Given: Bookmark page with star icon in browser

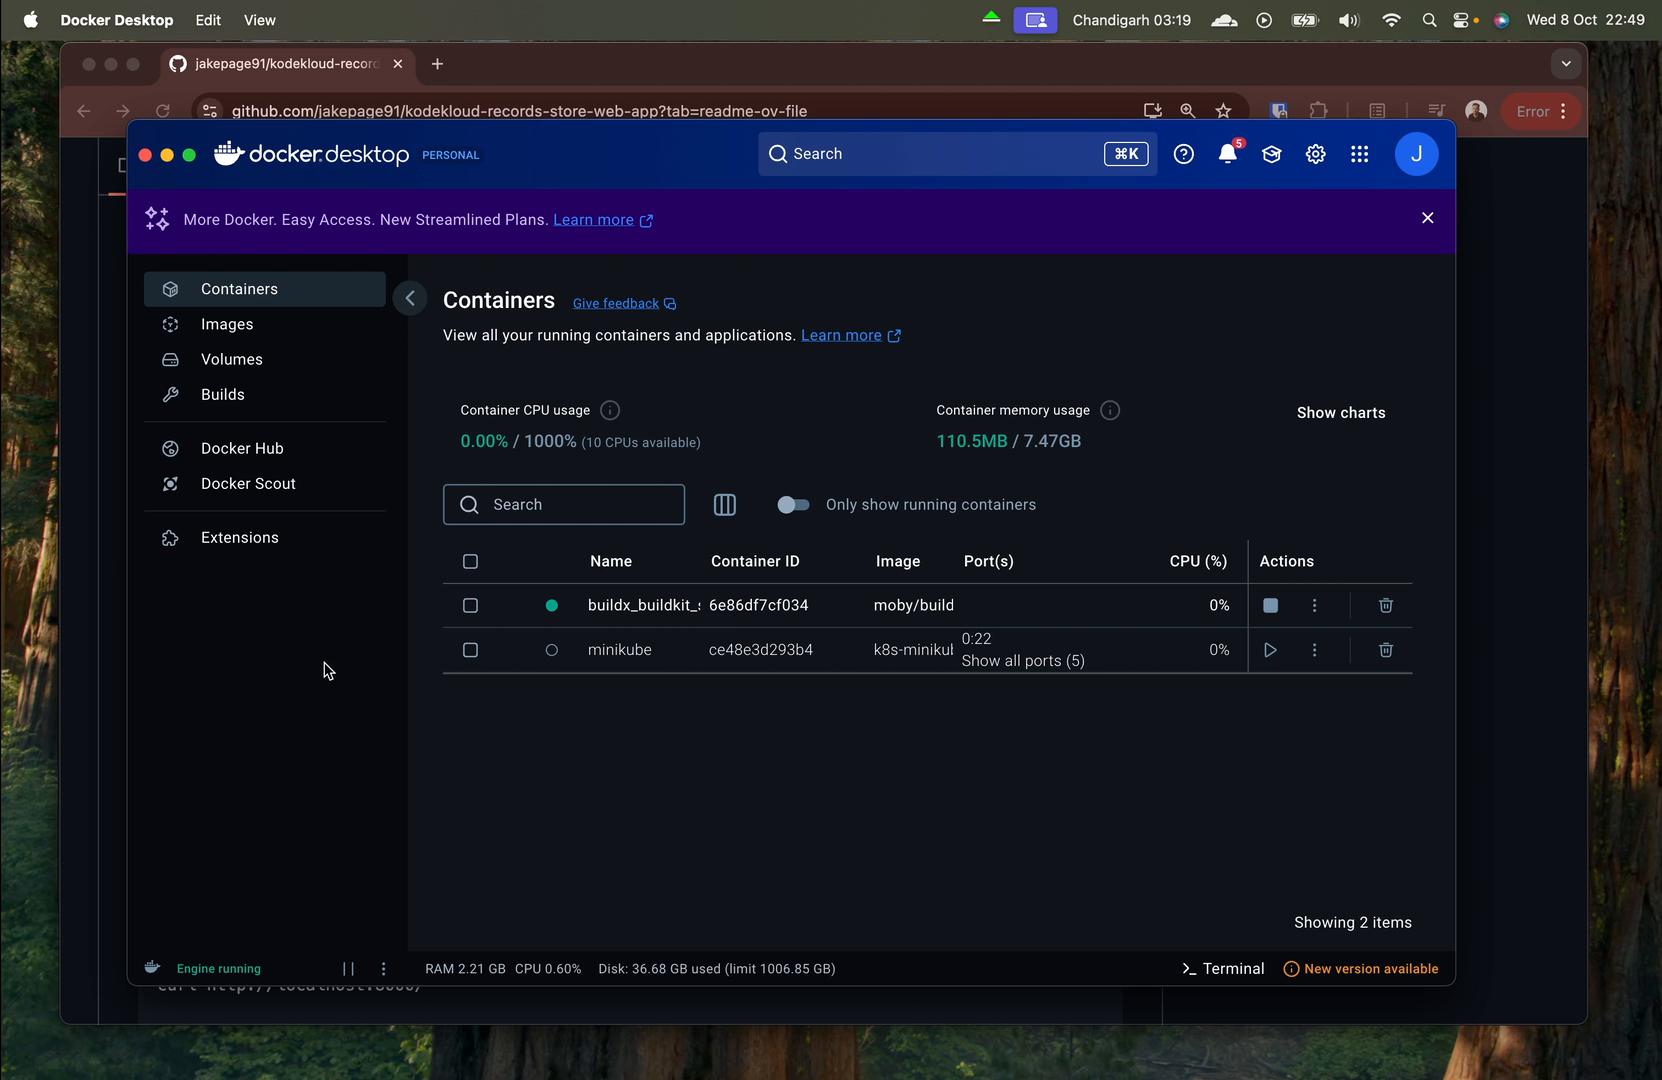Looking at the screenshot, I should pyautogui.click(x=1223, y=111).
